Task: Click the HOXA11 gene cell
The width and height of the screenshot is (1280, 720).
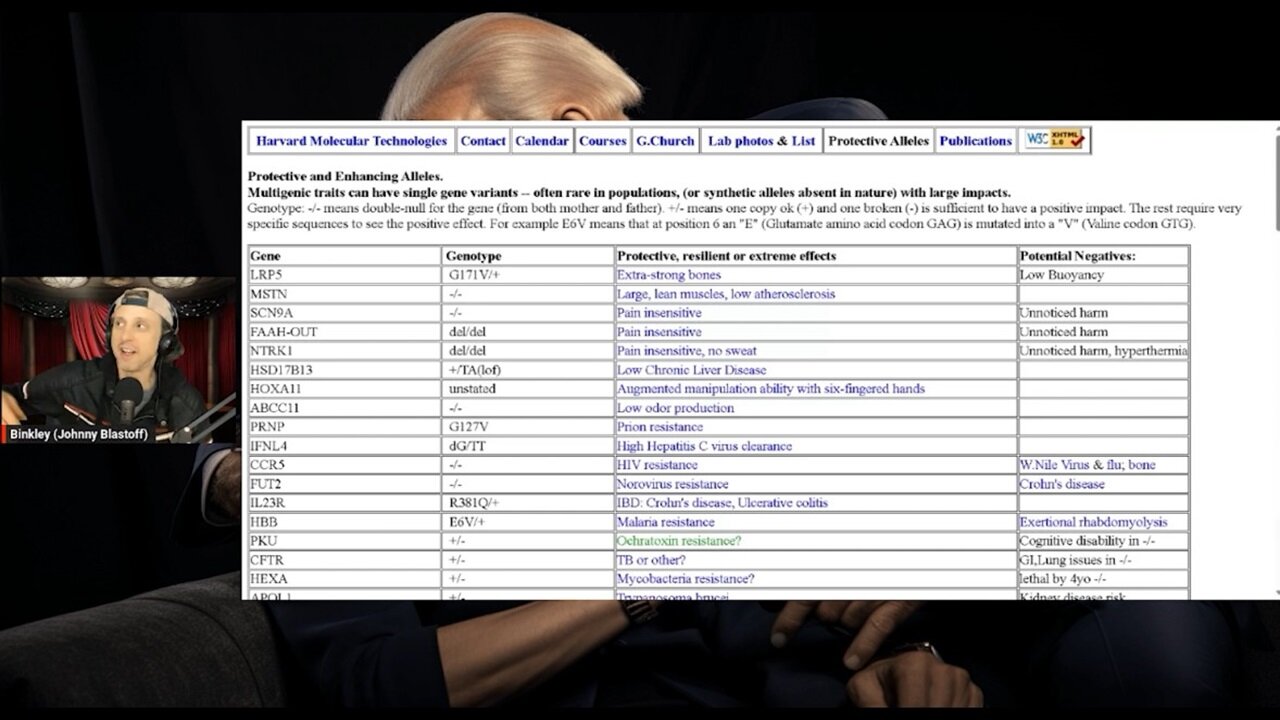Action: coord(345,389)
